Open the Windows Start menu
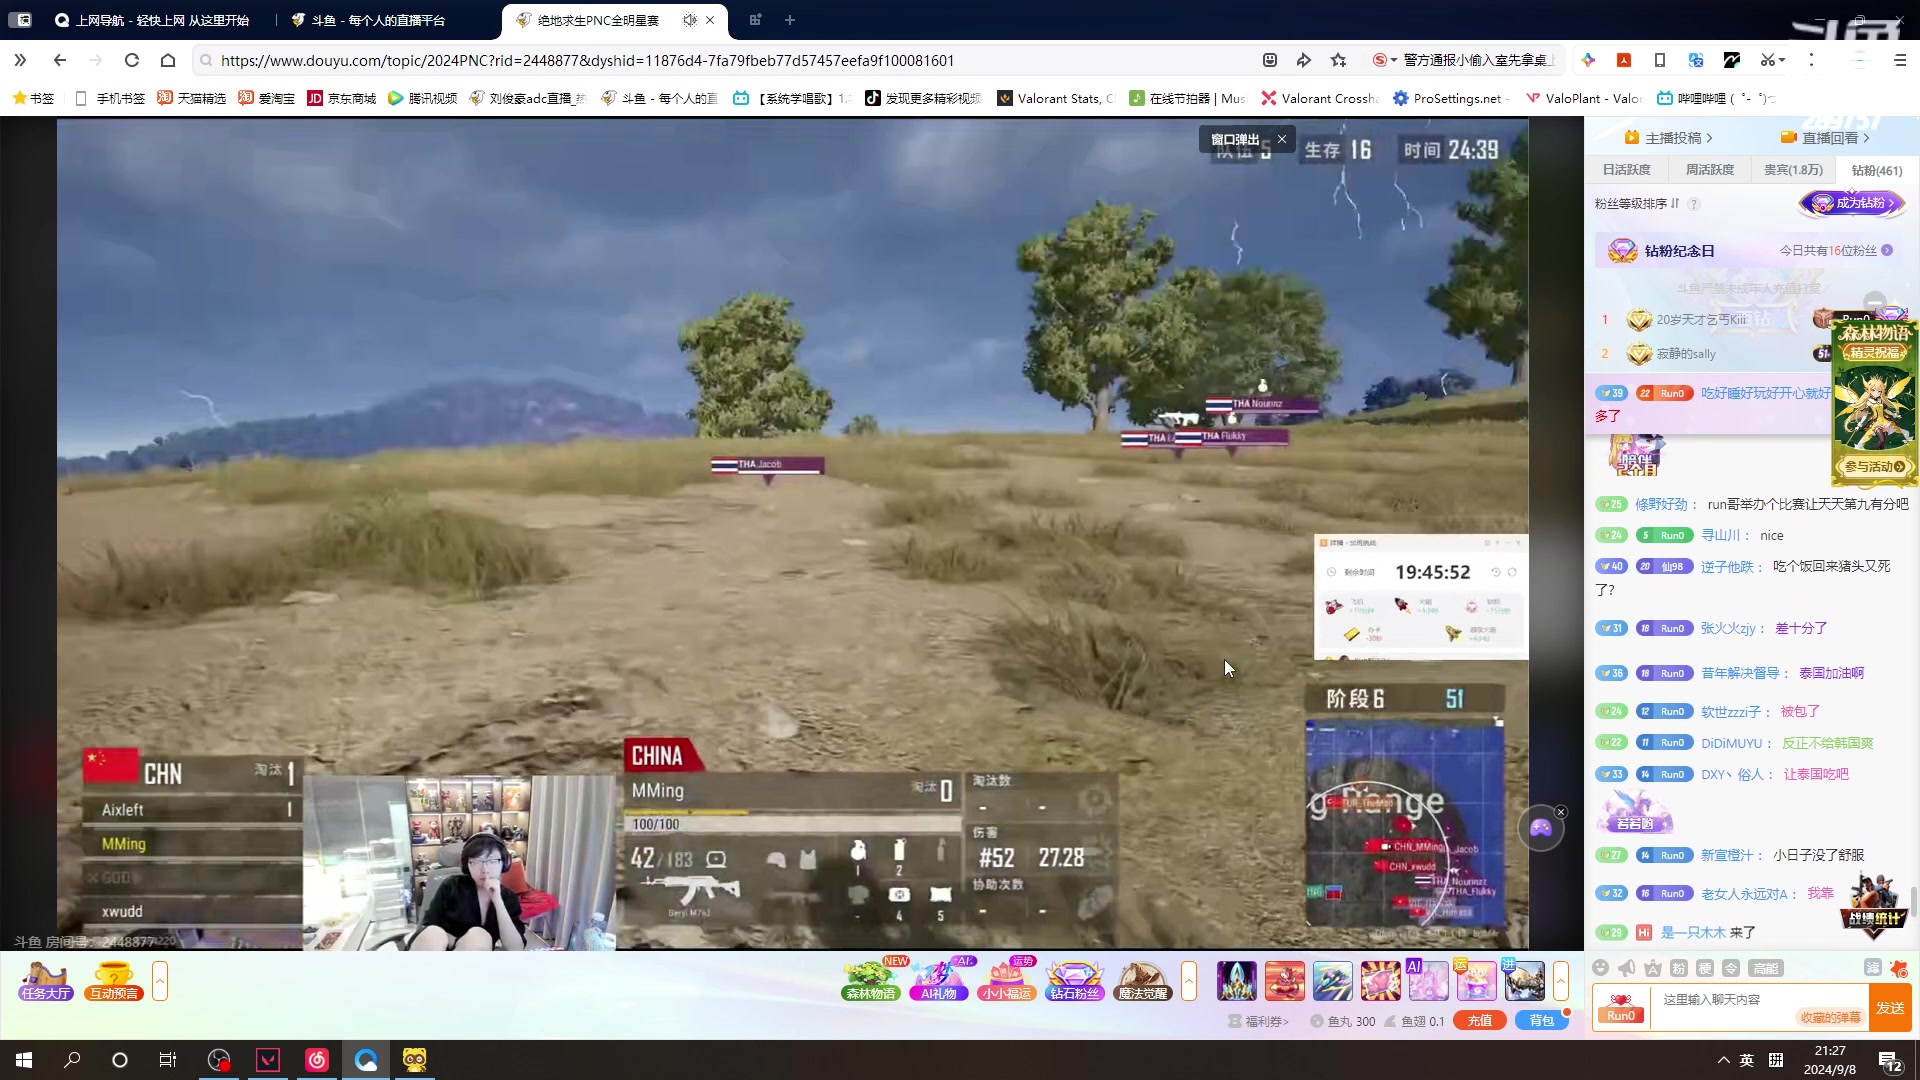1920x1080 pixels. tap(24, 1060)
